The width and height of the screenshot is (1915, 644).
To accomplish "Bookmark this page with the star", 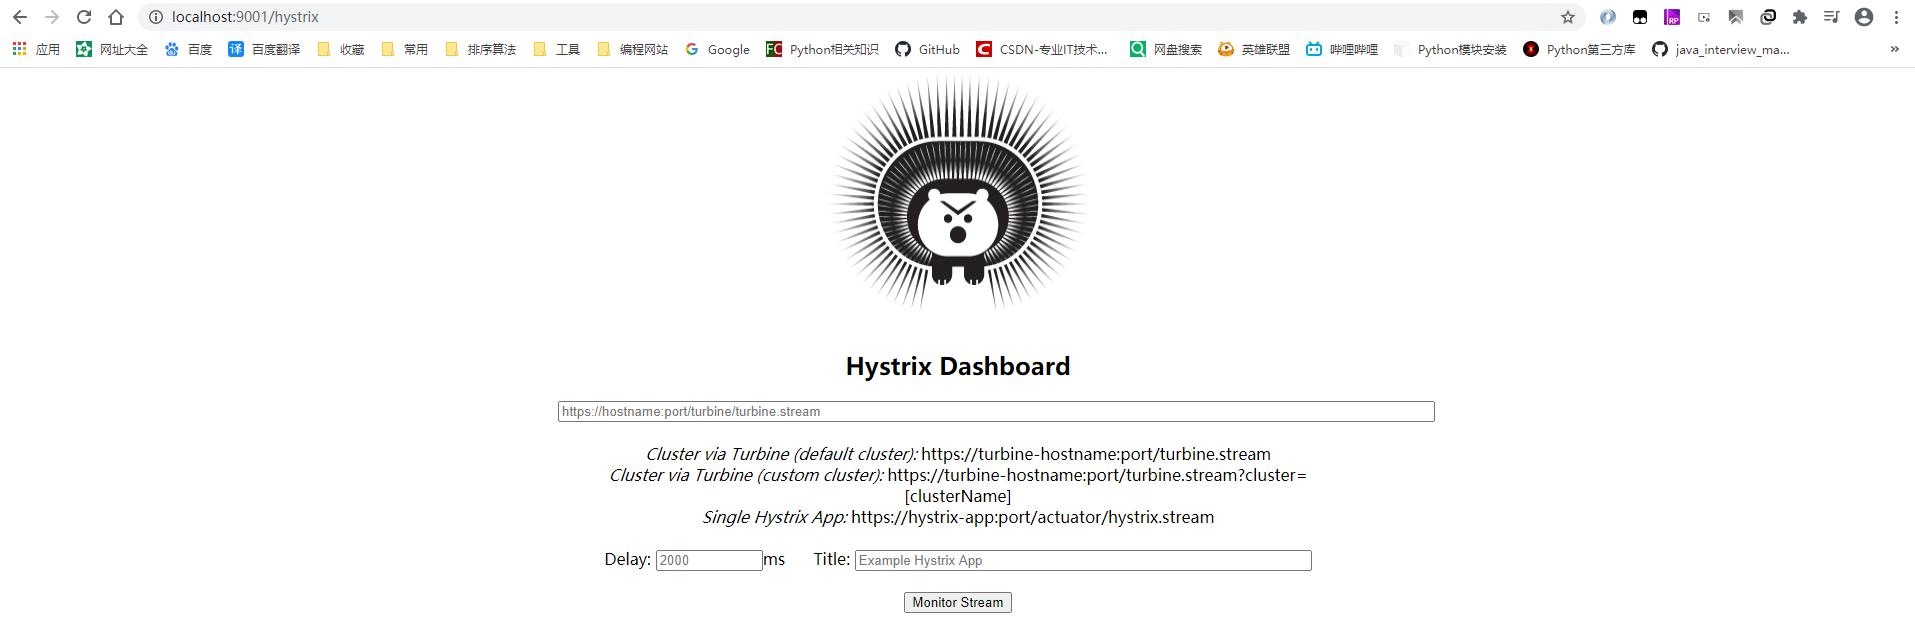I will click(x=1568, y=17).
